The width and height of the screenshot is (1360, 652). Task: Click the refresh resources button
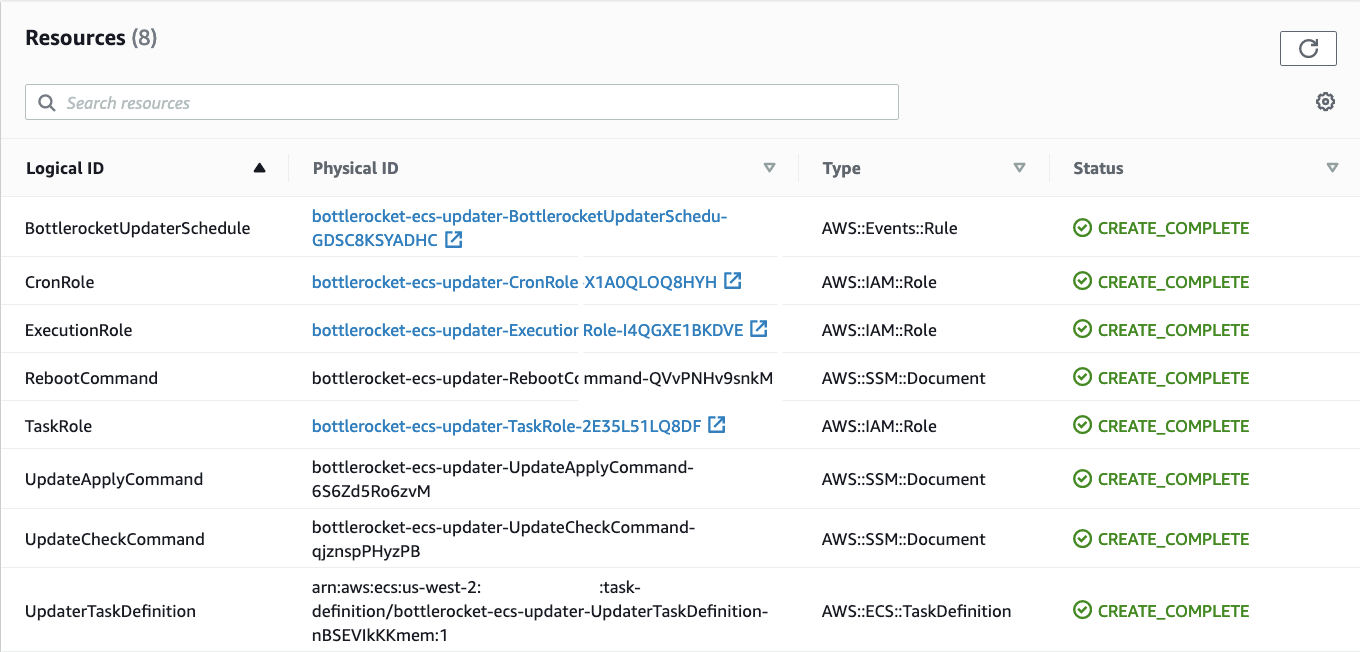(1308, 48)
